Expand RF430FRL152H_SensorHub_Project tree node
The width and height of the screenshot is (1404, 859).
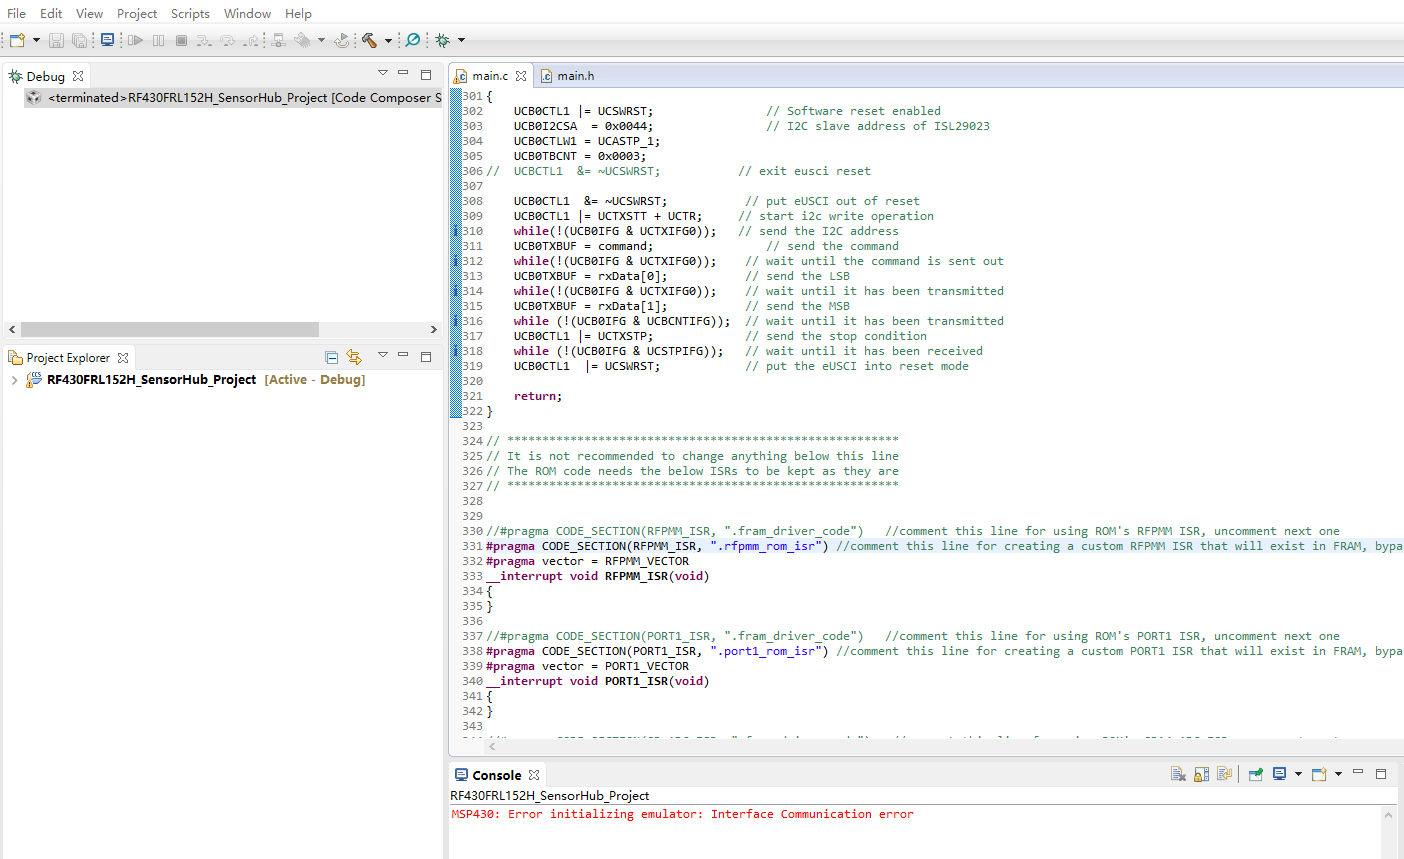coord(14,380)
